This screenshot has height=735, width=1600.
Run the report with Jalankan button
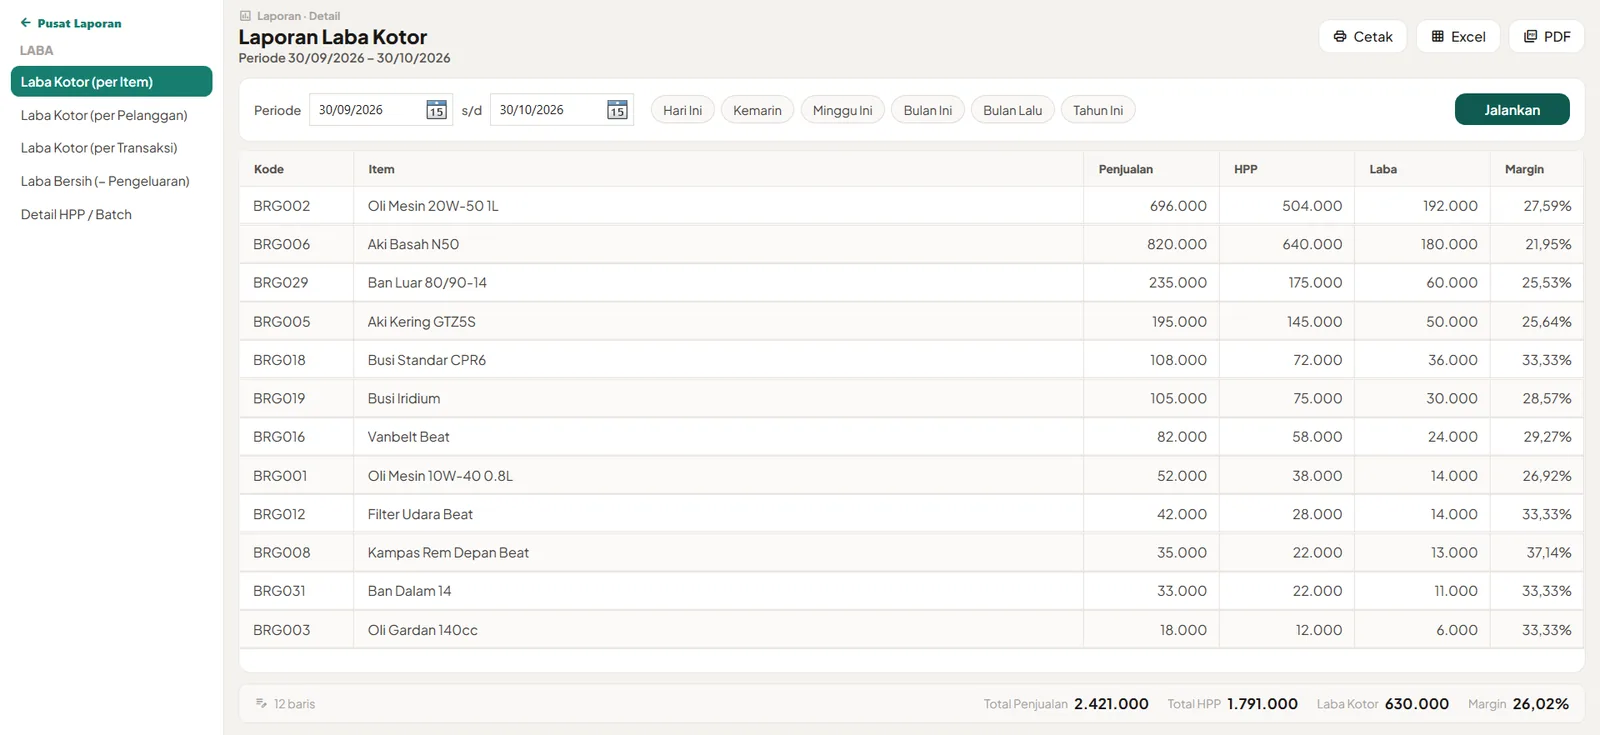pos(1512,110)
